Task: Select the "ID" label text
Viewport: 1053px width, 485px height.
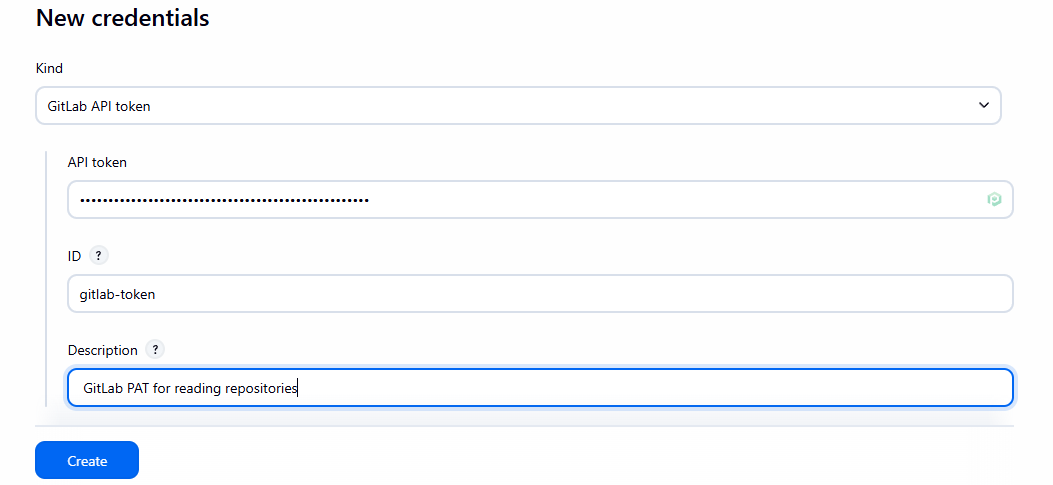Action: tap(74, 256)
